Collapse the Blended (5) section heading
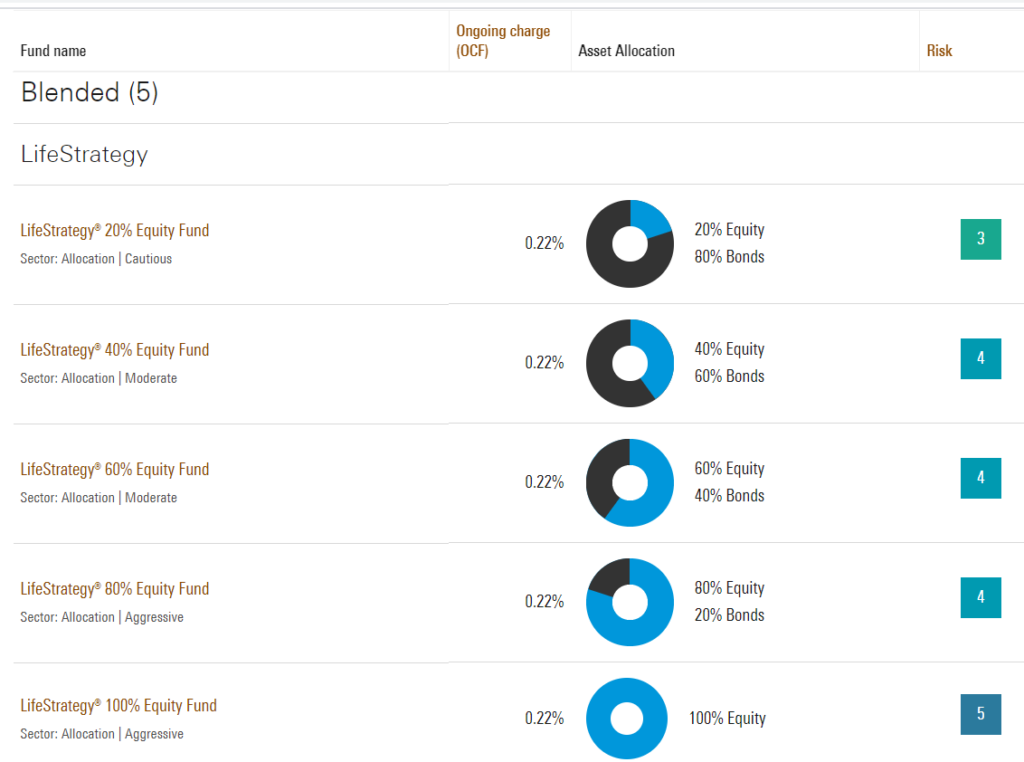 coord(90,93)
